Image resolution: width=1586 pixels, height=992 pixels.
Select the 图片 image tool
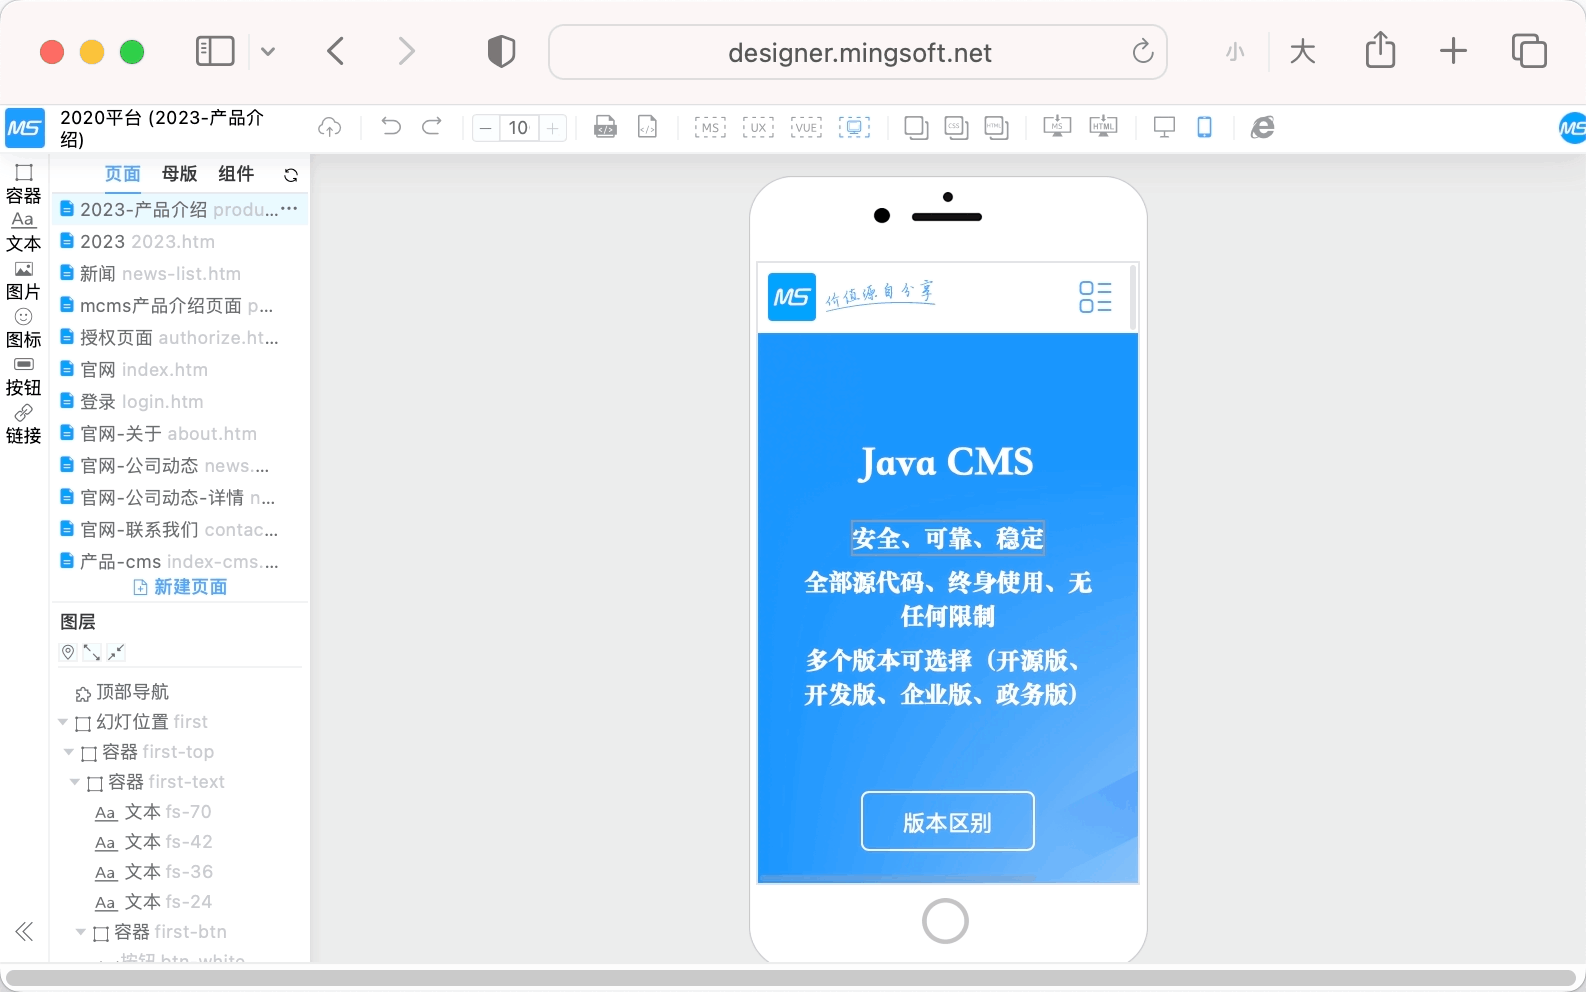(x=24, y=279)
